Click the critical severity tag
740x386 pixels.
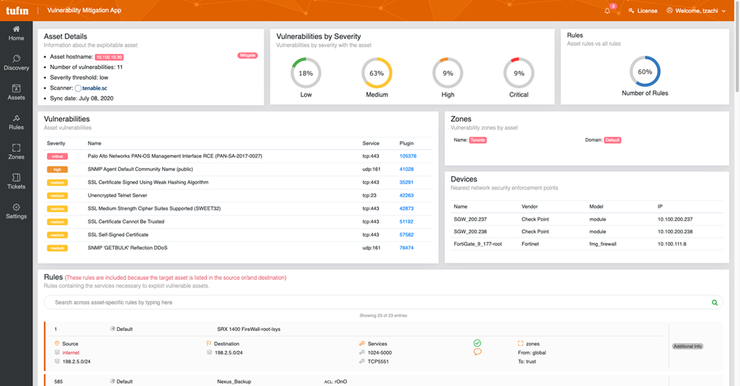click(57, 156)
